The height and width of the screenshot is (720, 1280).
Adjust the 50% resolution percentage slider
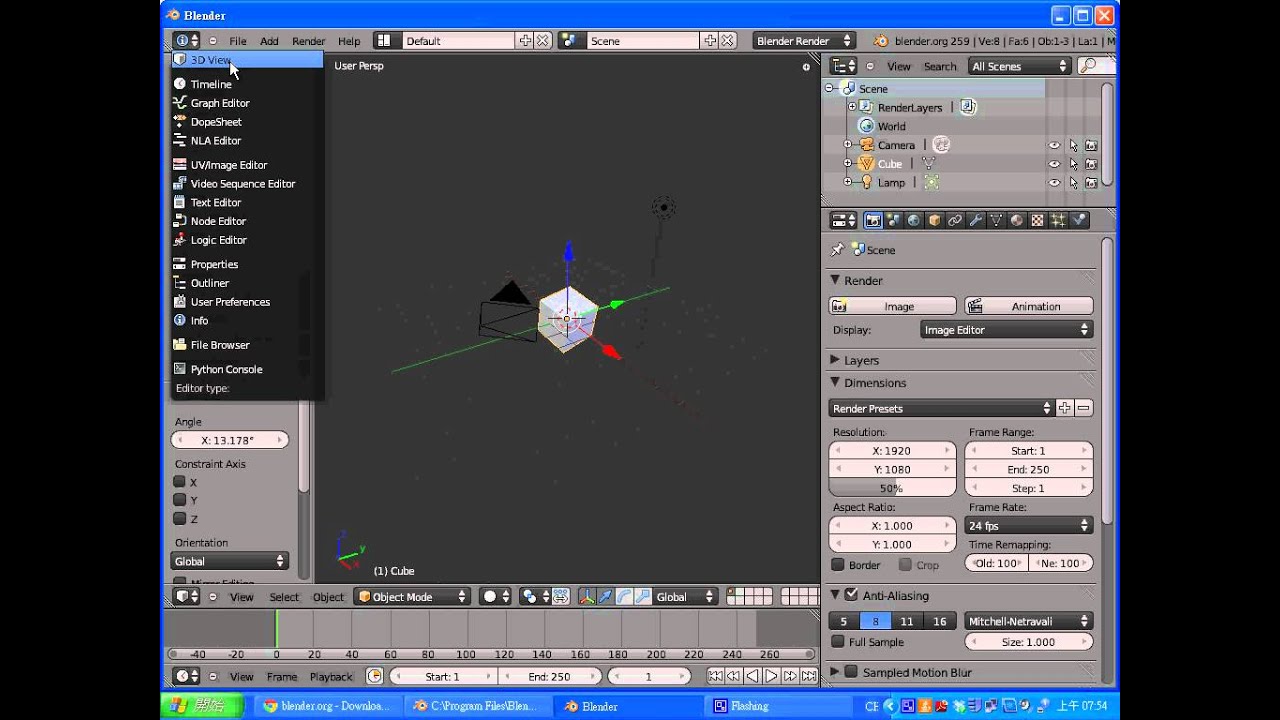point(892,488)
